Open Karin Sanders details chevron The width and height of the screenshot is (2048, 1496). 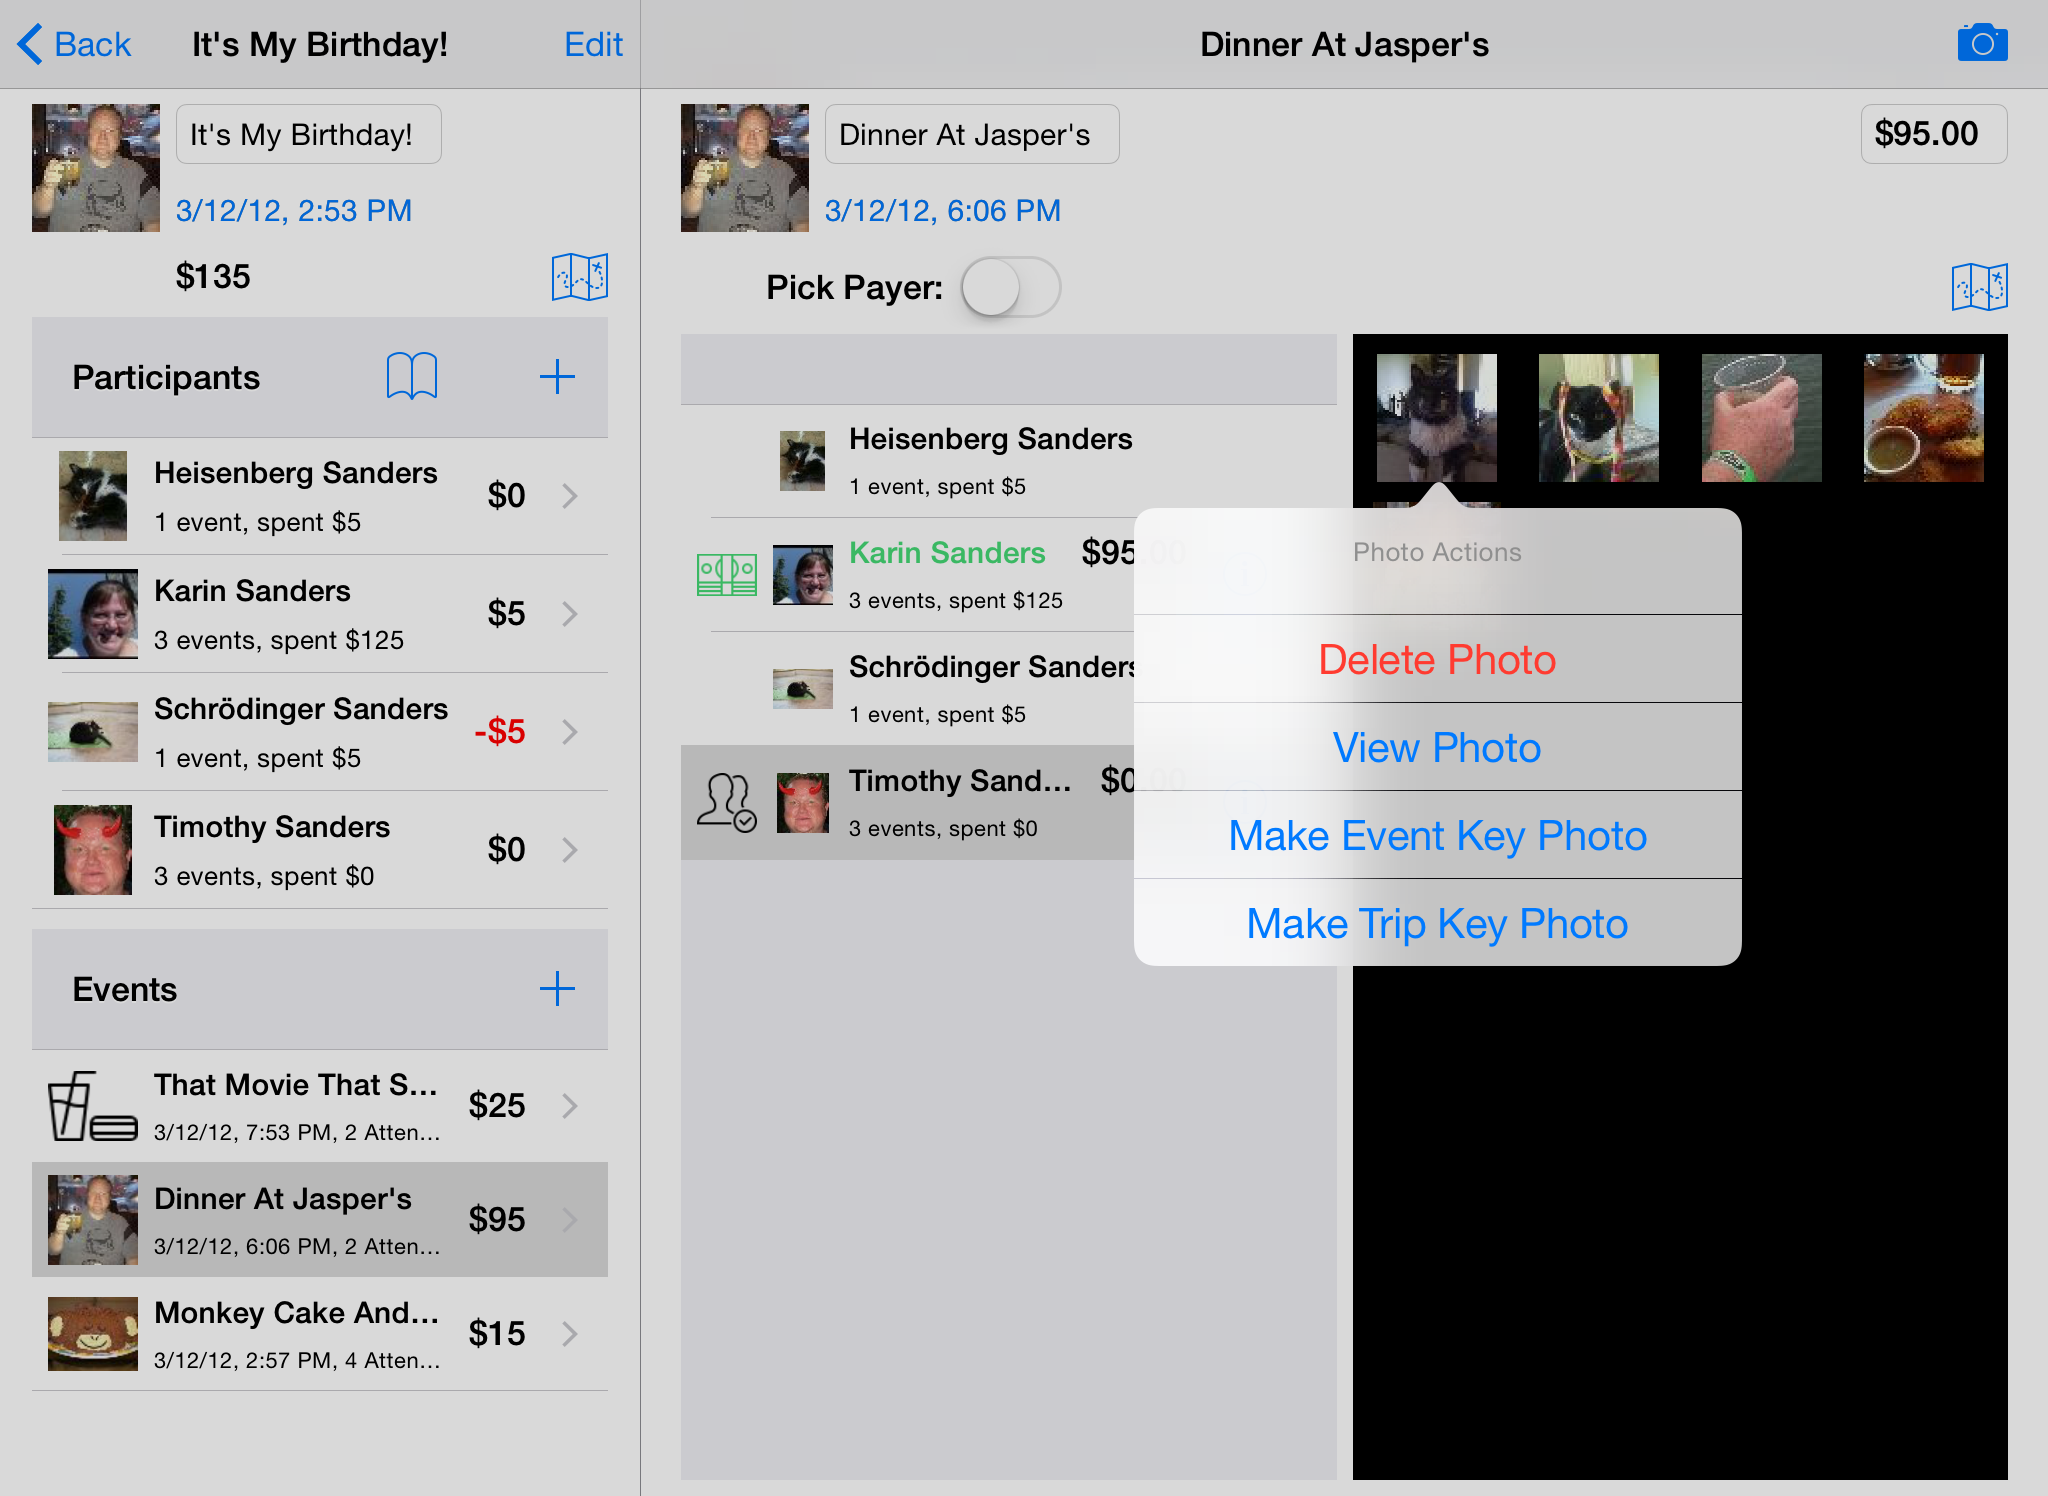(x=570, y=614)
